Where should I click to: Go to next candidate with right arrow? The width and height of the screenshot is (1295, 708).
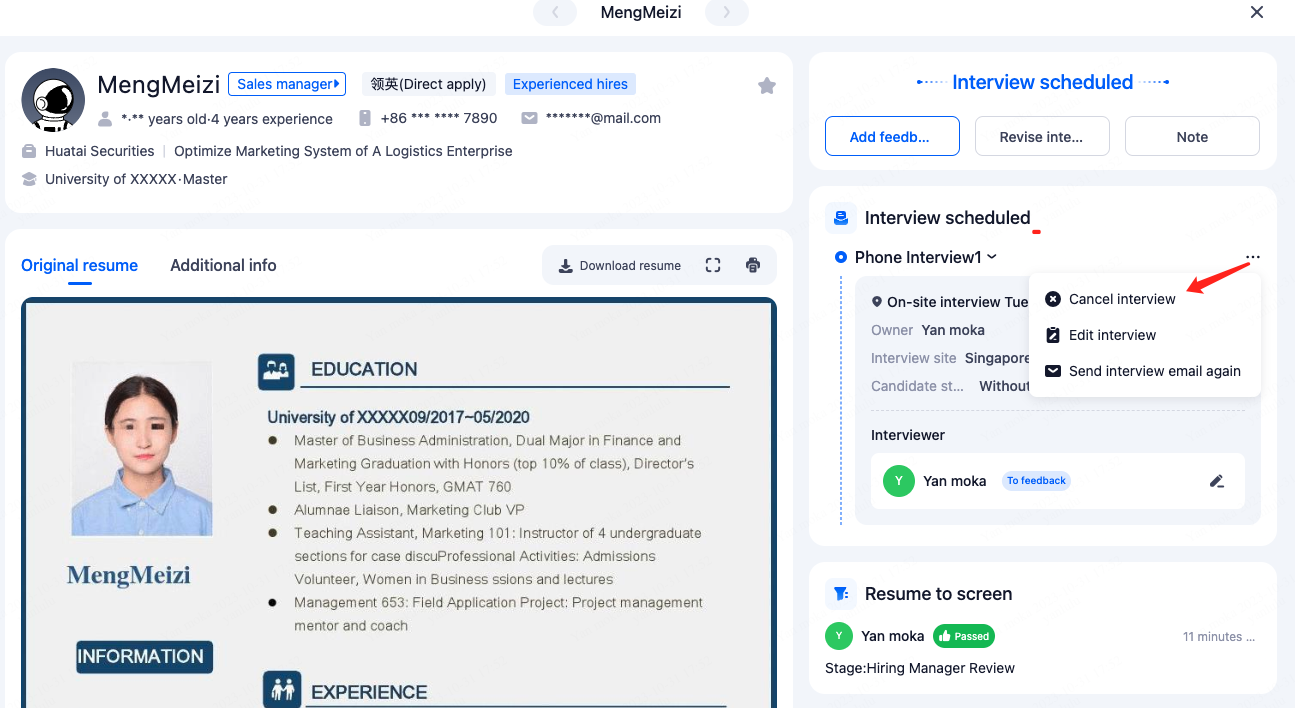(727, 13)
